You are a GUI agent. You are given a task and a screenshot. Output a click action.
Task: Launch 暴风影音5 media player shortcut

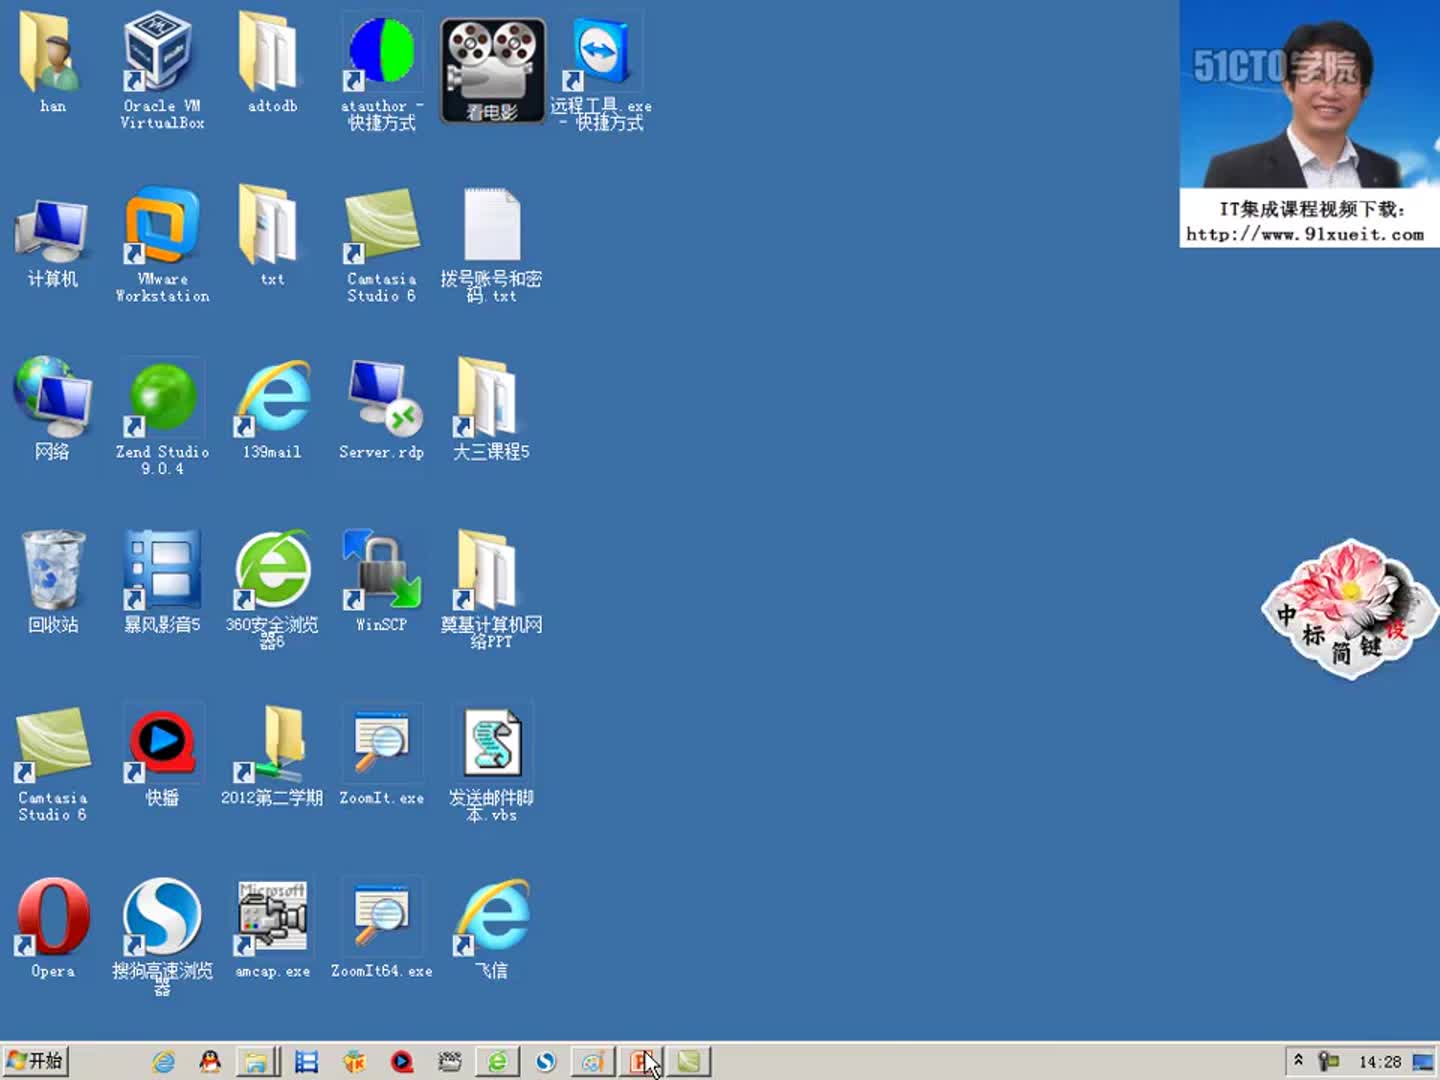[x=162, y=583]
